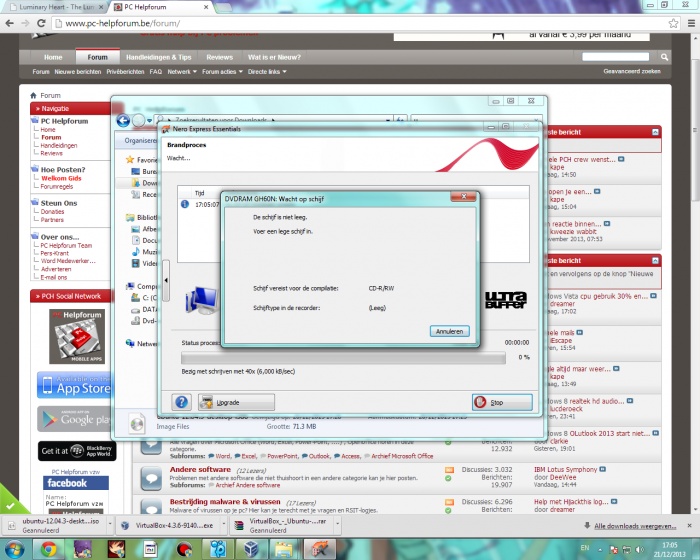Open dropdown for VirtualBox_-_Ubuntu rar download

click(338, 526)
